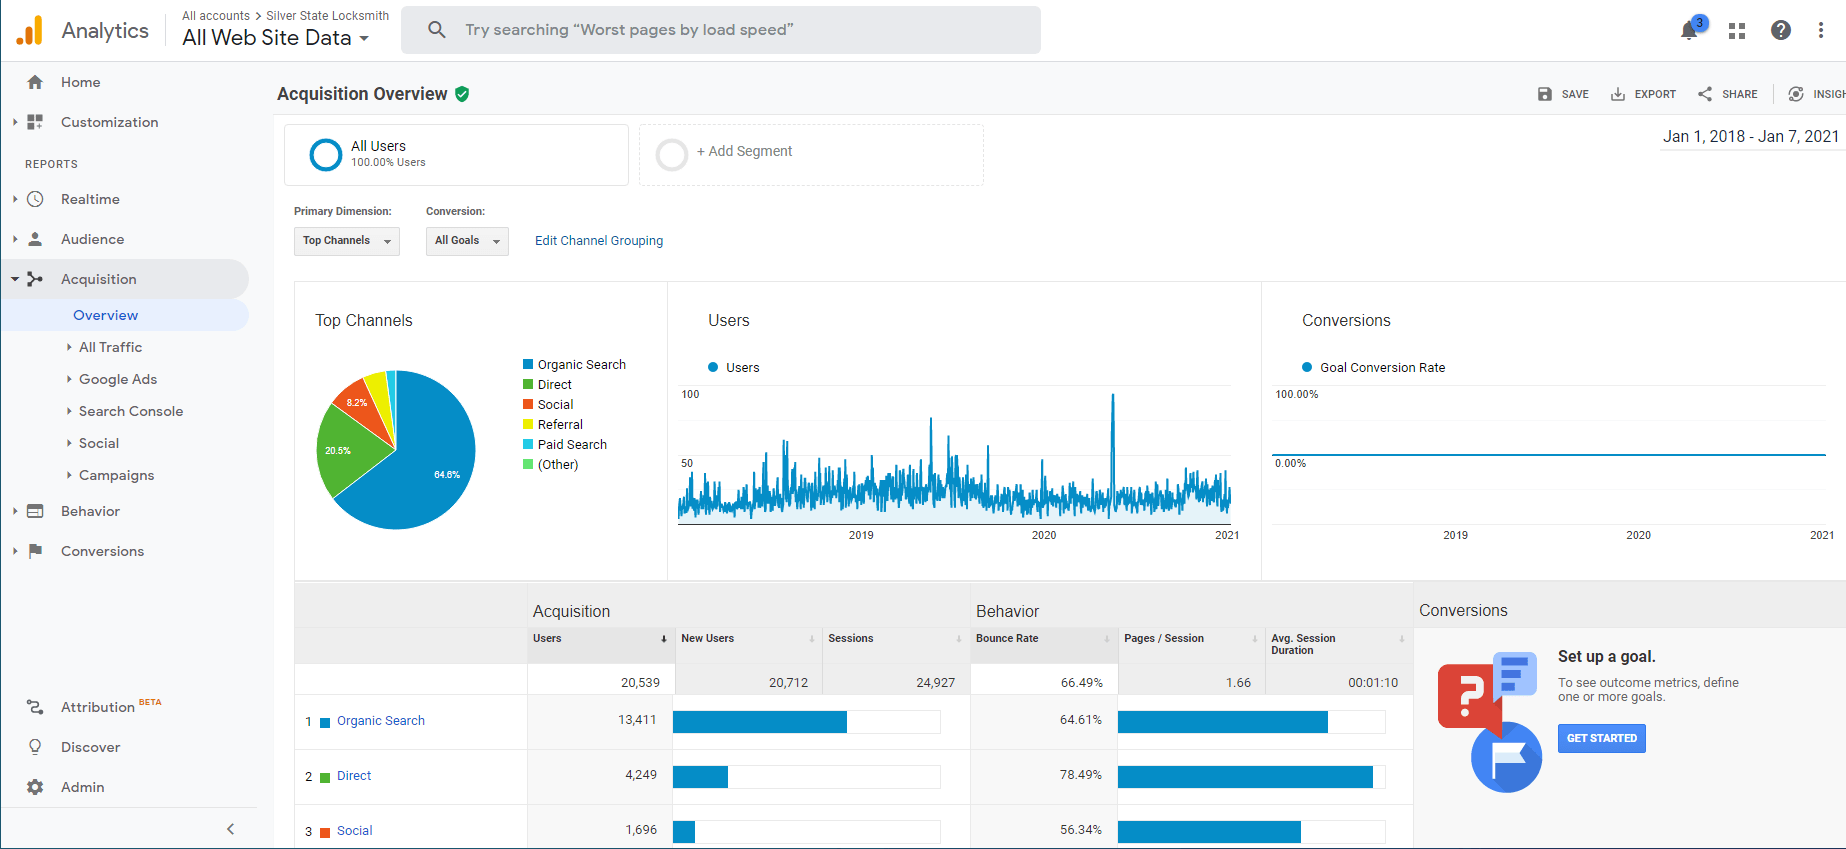Open the Help question mark icon
1846x849 pixels.
(x=1781, y=30)
